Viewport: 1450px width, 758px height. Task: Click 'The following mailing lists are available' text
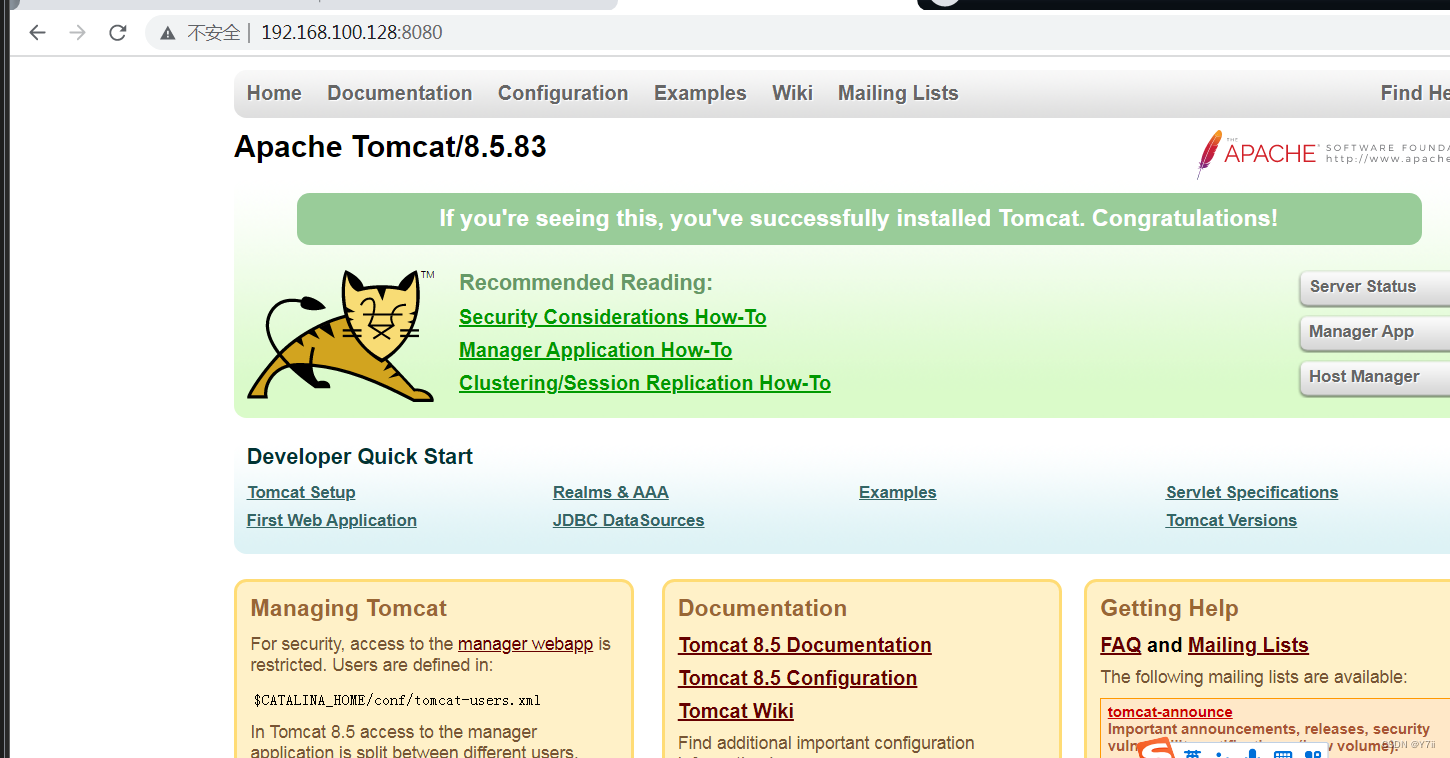point(1254,677)
